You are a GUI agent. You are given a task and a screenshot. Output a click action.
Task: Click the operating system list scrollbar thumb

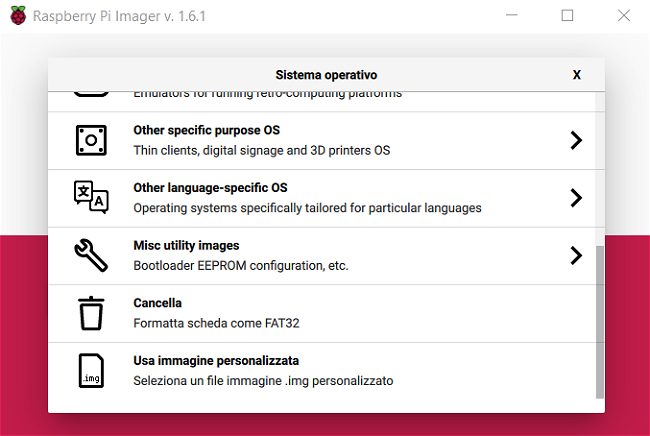(x=599, y=320)
